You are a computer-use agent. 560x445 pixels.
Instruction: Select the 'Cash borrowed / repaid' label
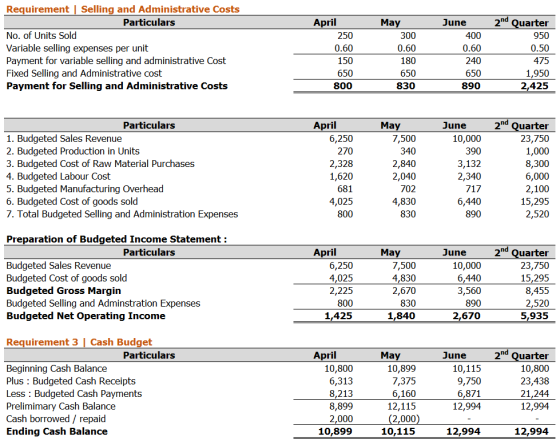[56, 419]
